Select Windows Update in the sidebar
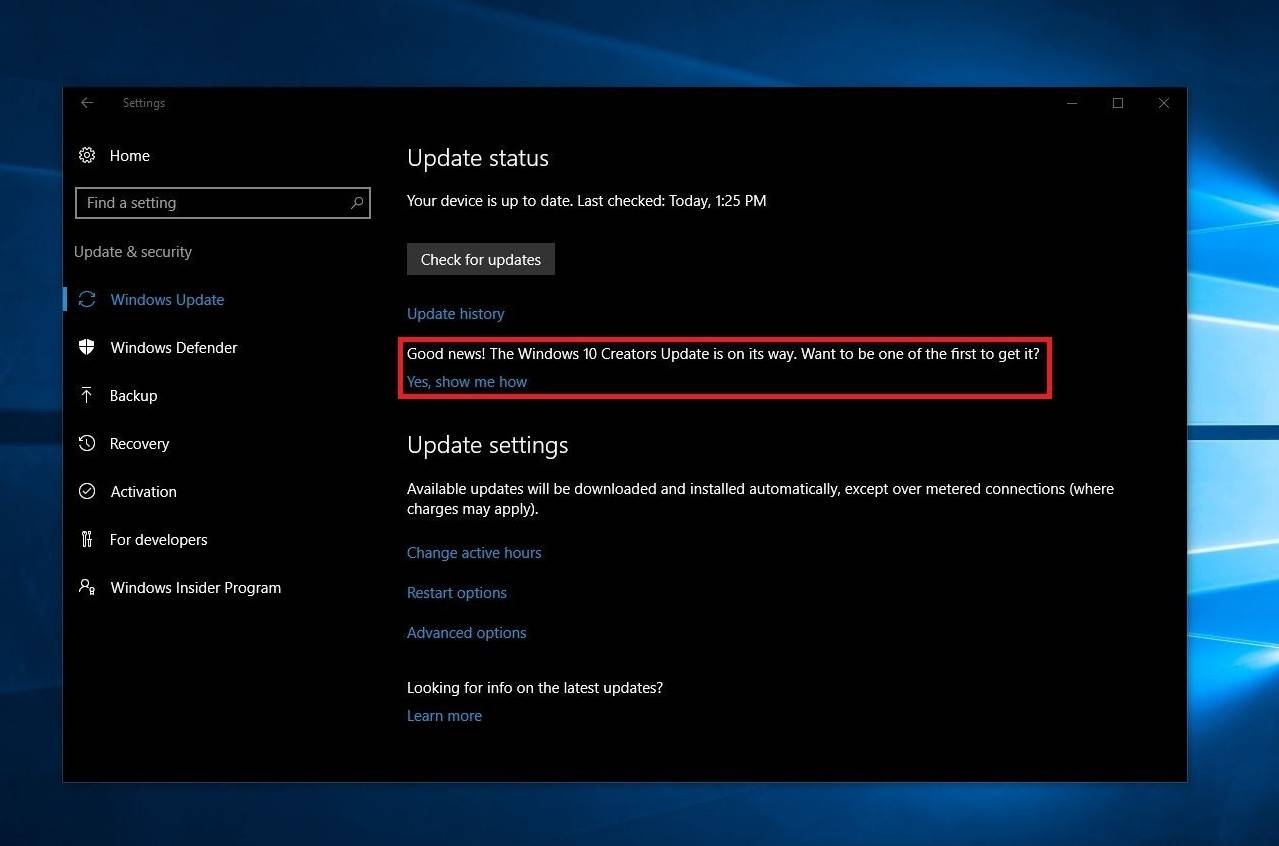 pos(167,300)
